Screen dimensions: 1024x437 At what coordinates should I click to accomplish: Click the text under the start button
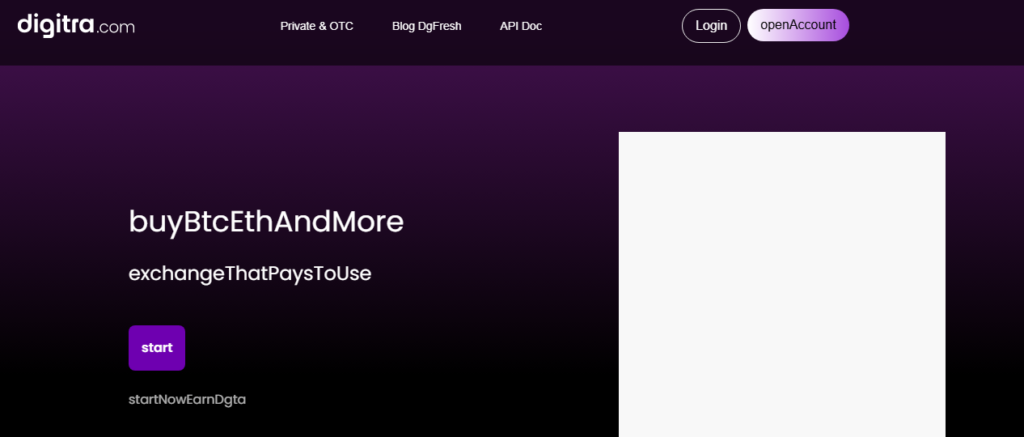pos(187,399)
